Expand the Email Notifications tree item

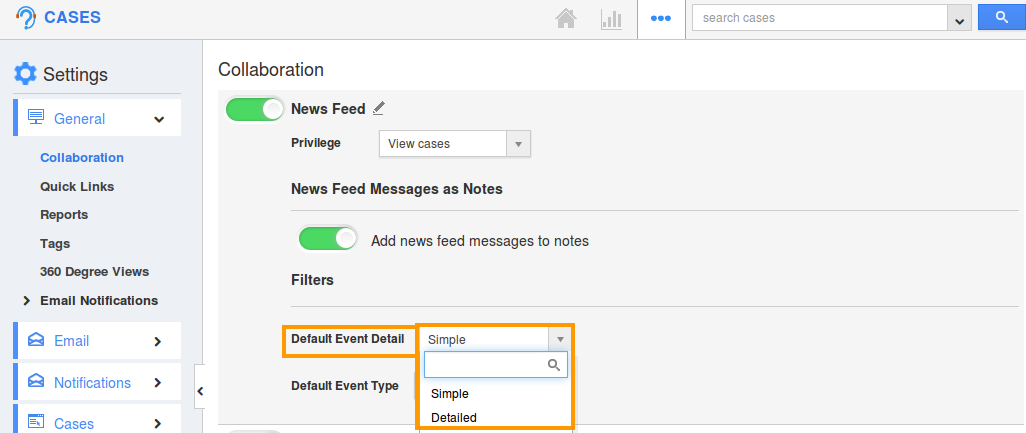(27, 301)
